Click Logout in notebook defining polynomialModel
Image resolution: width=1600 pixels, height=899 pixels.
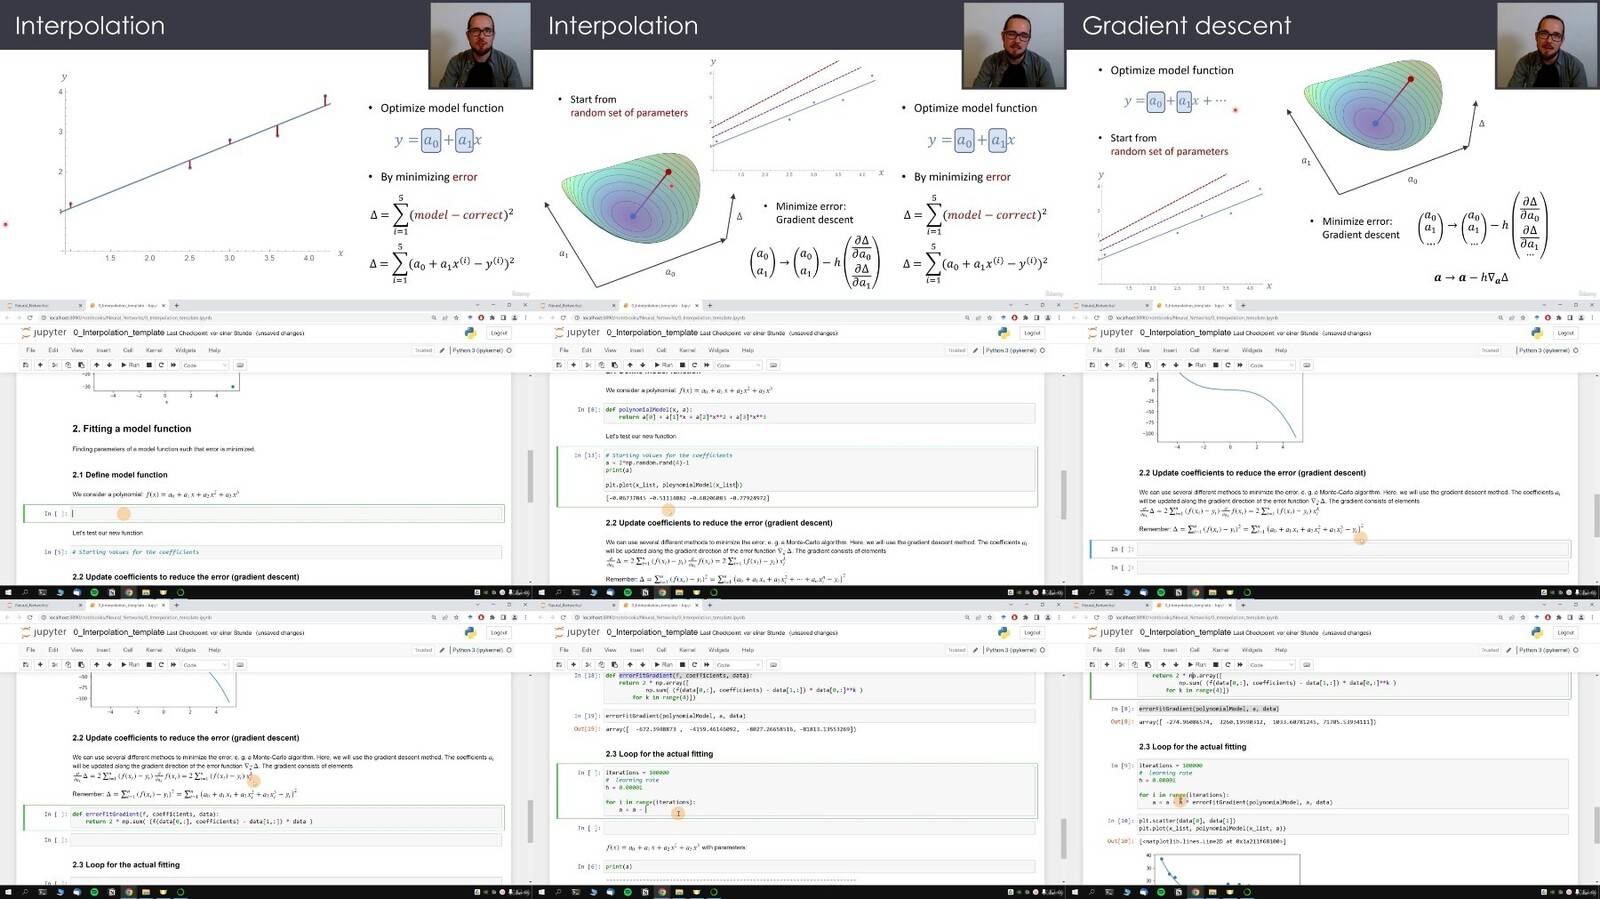coord(1032,333)
